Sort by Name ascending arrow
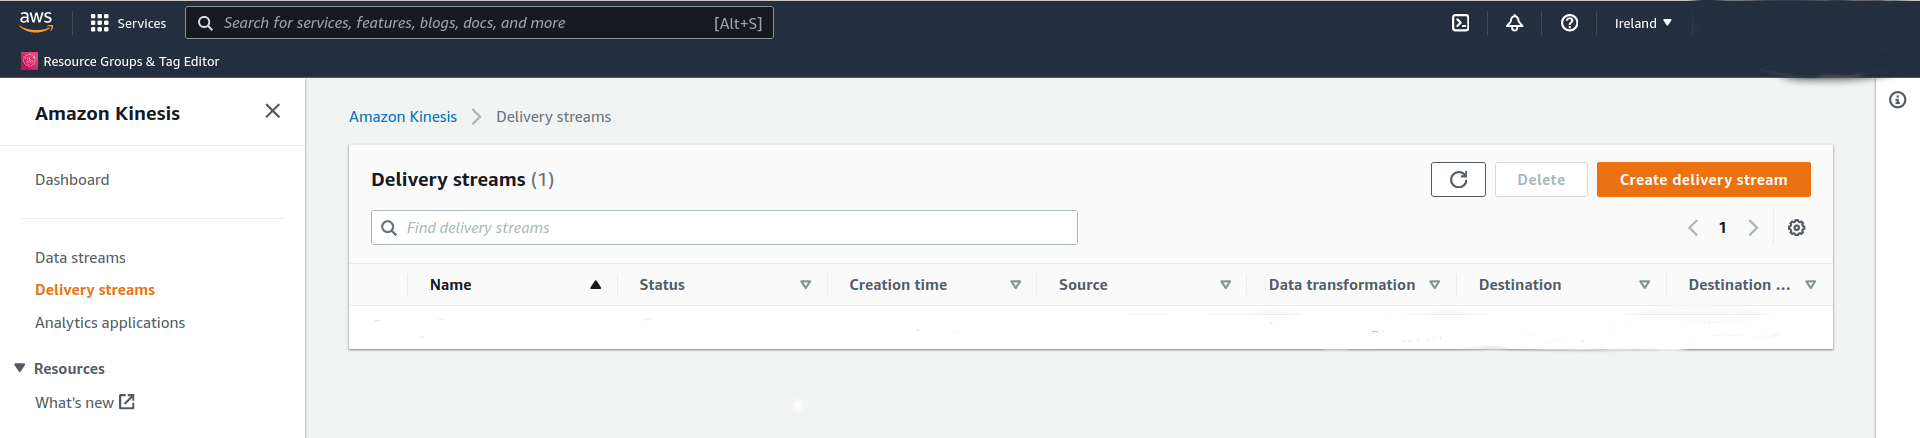The image size is (1920, 438). pyautogui.click(x=596, y=285)
